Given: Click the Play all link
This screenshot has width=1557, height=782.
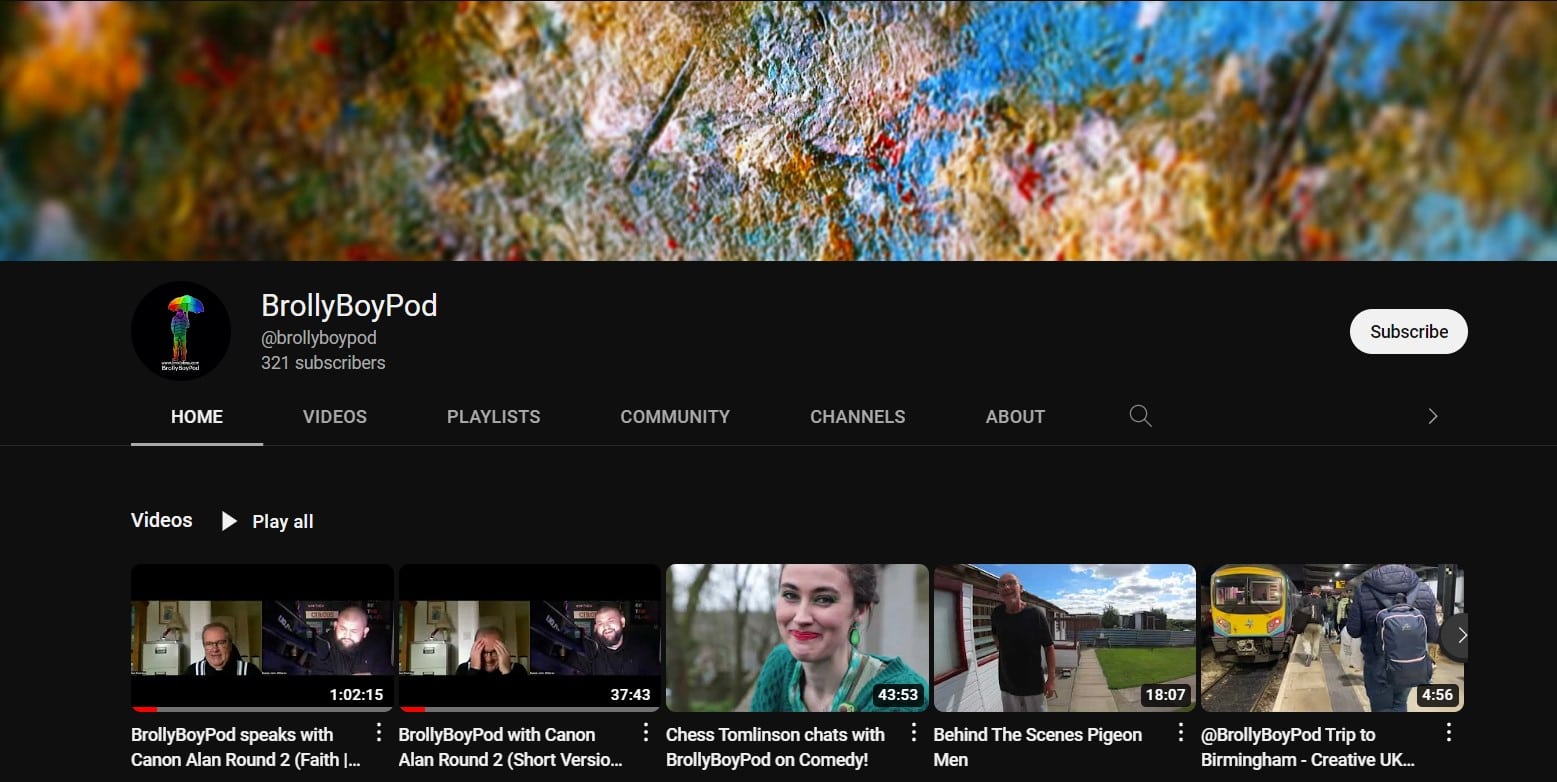Looking at the screenshot, I should (x=283, y=521).
